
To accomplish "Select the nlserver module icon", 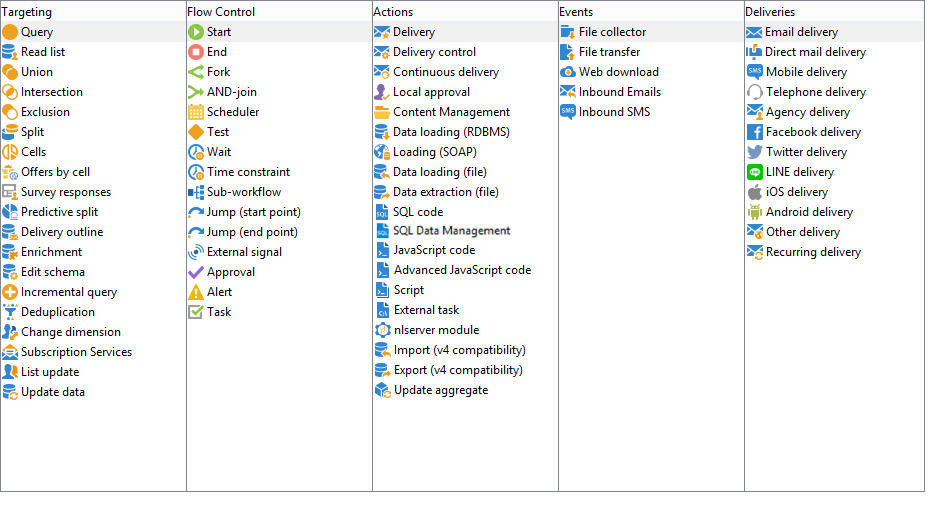I will pyautogui.click(x=382, y=330).
